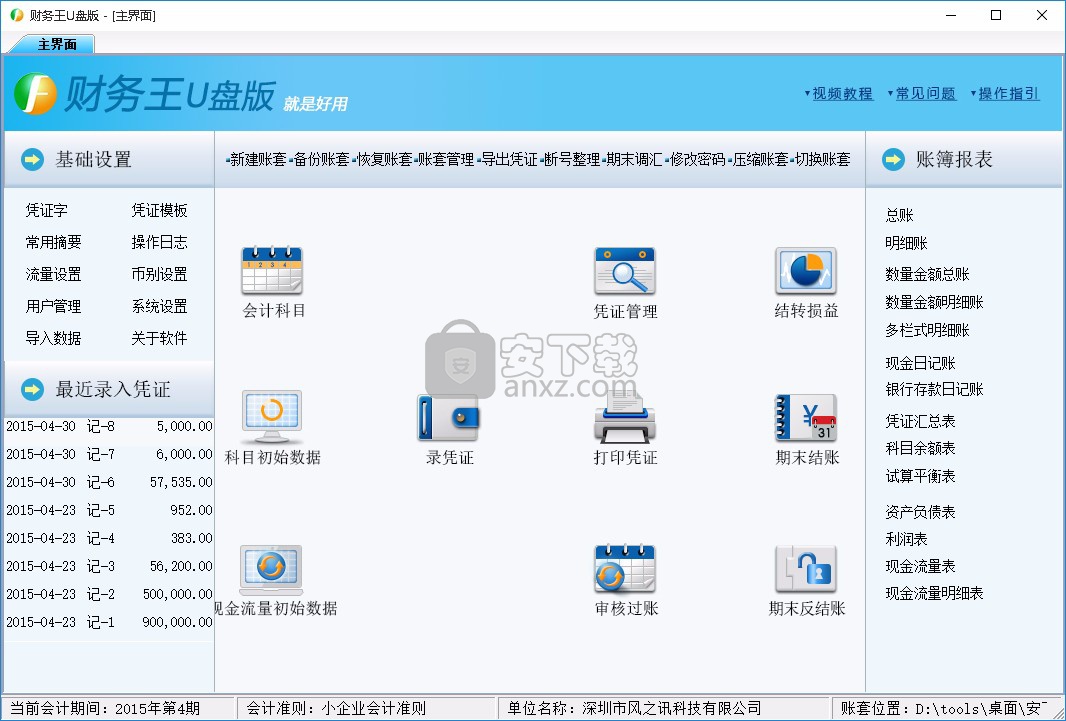The height and width of the screenshot is (721, 1066).
Task: Open 流量设置
Action: 53,274
